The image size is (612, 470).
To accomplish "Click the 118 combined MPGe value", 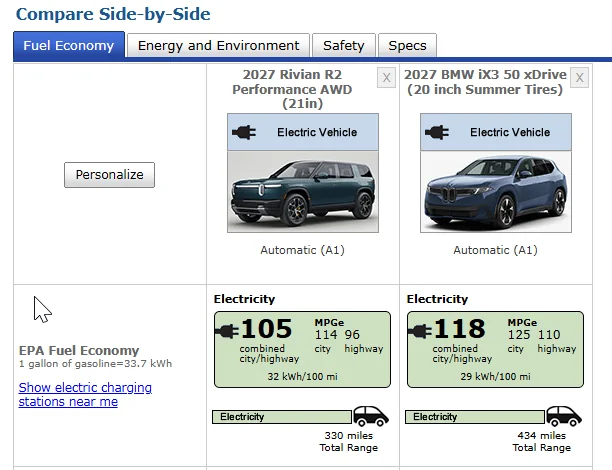I will (x=459, y=329).
